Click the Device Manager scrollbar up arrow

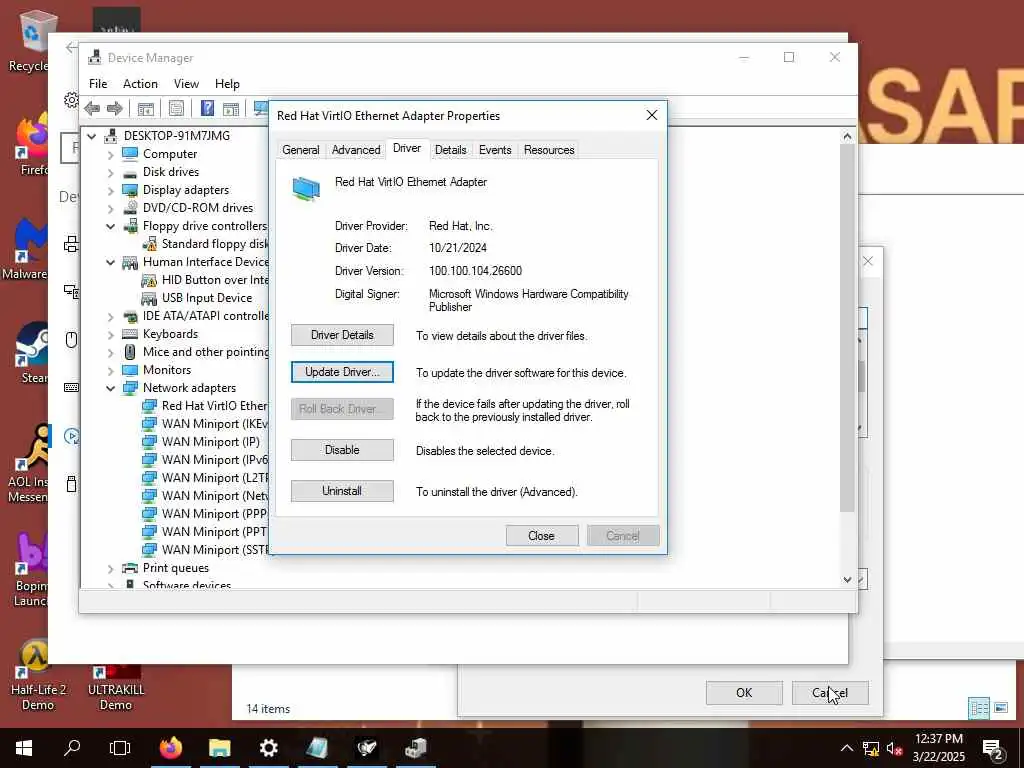click(847, 136)
